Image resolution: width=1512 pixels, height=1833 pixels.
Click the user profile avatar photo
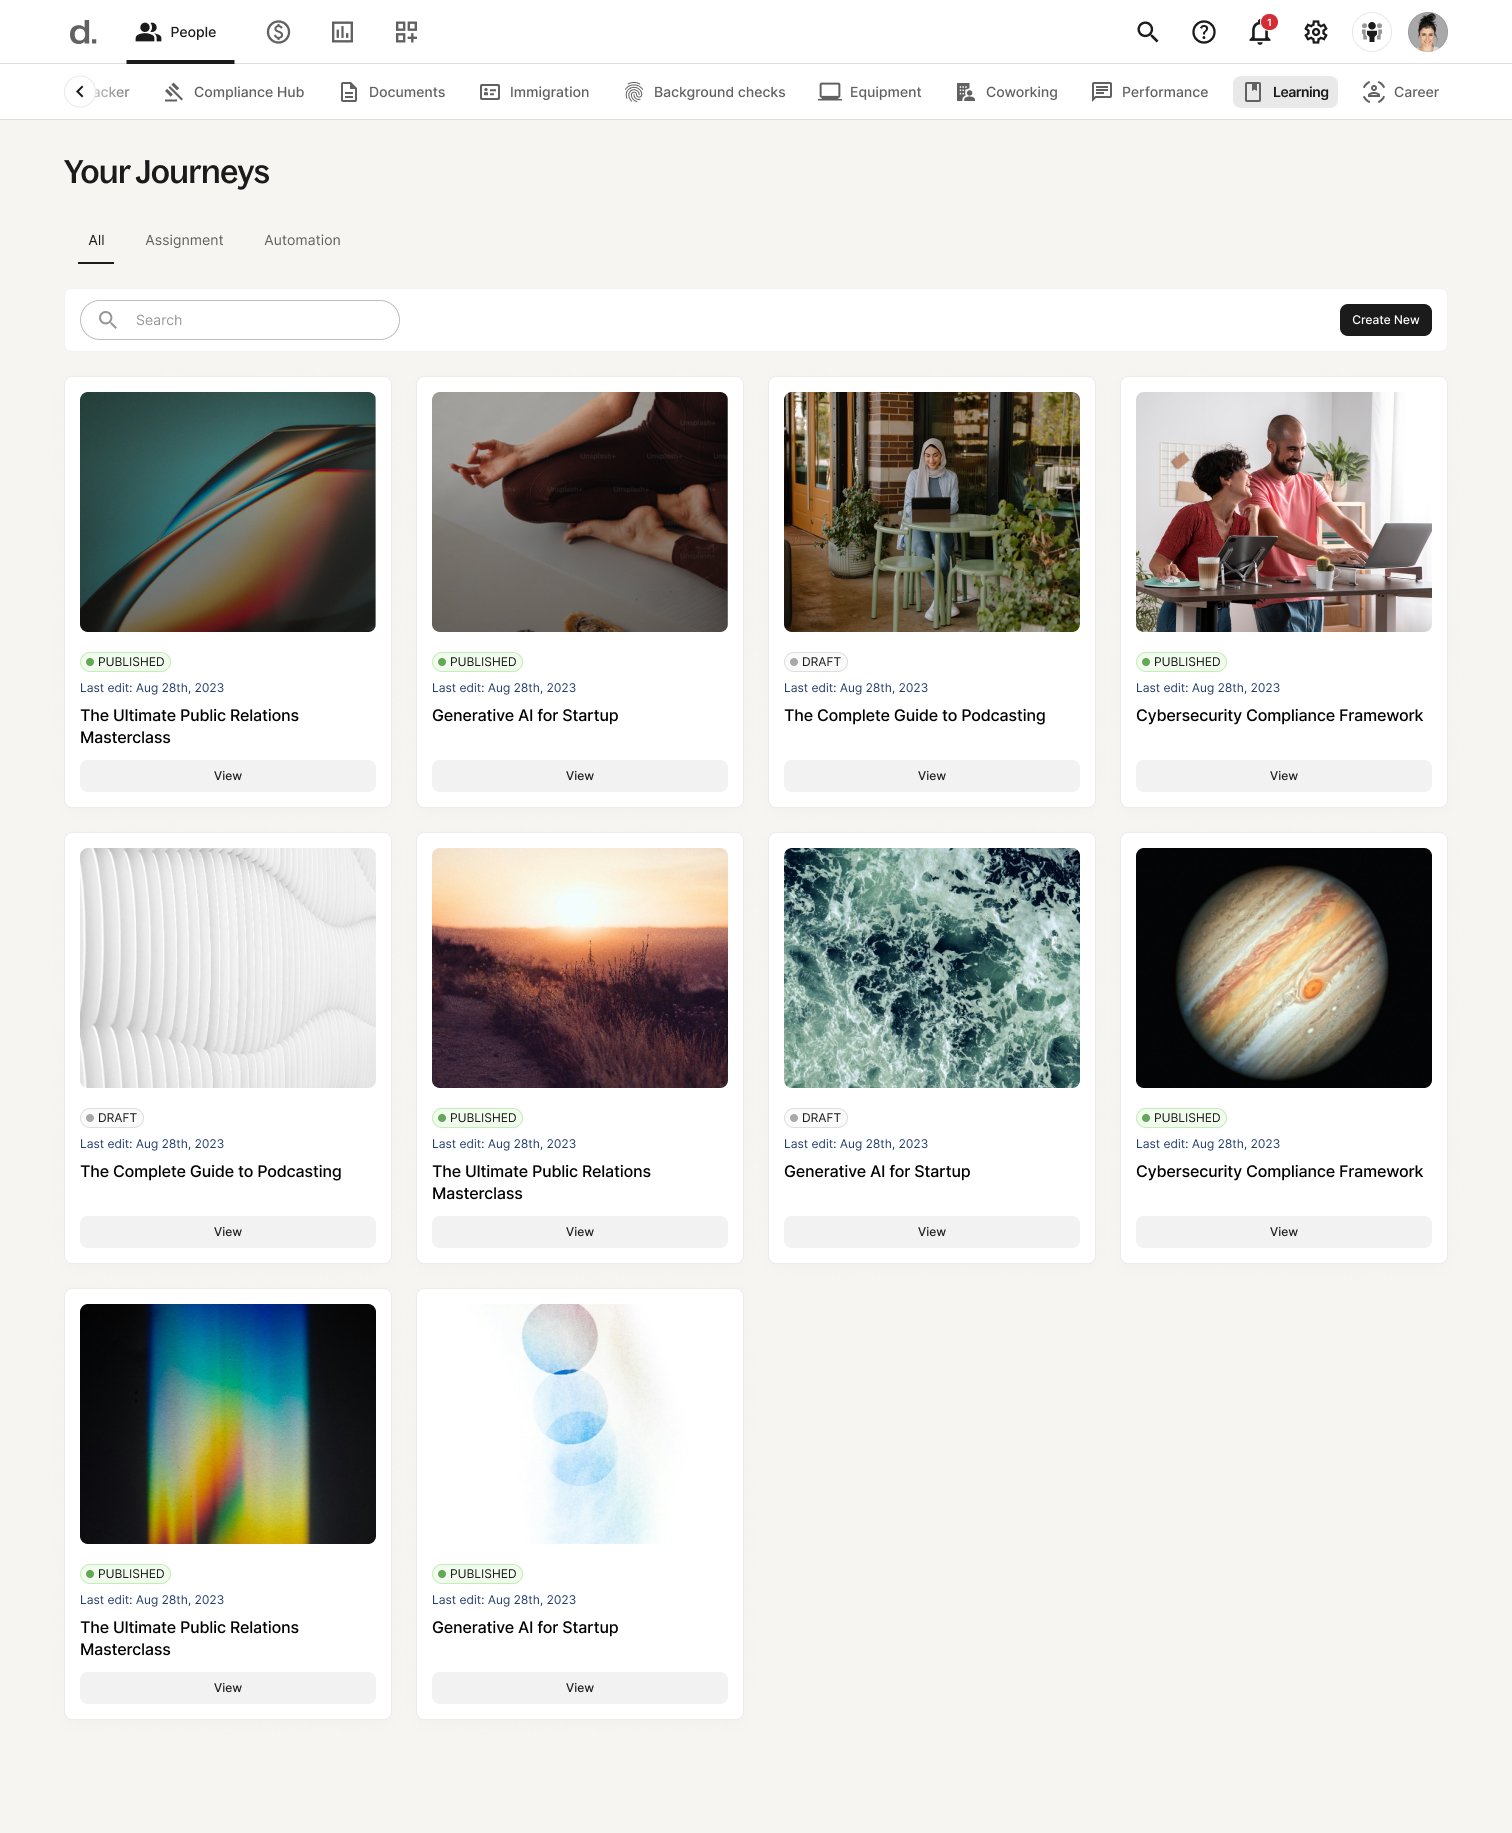[x=1428, y=32]
